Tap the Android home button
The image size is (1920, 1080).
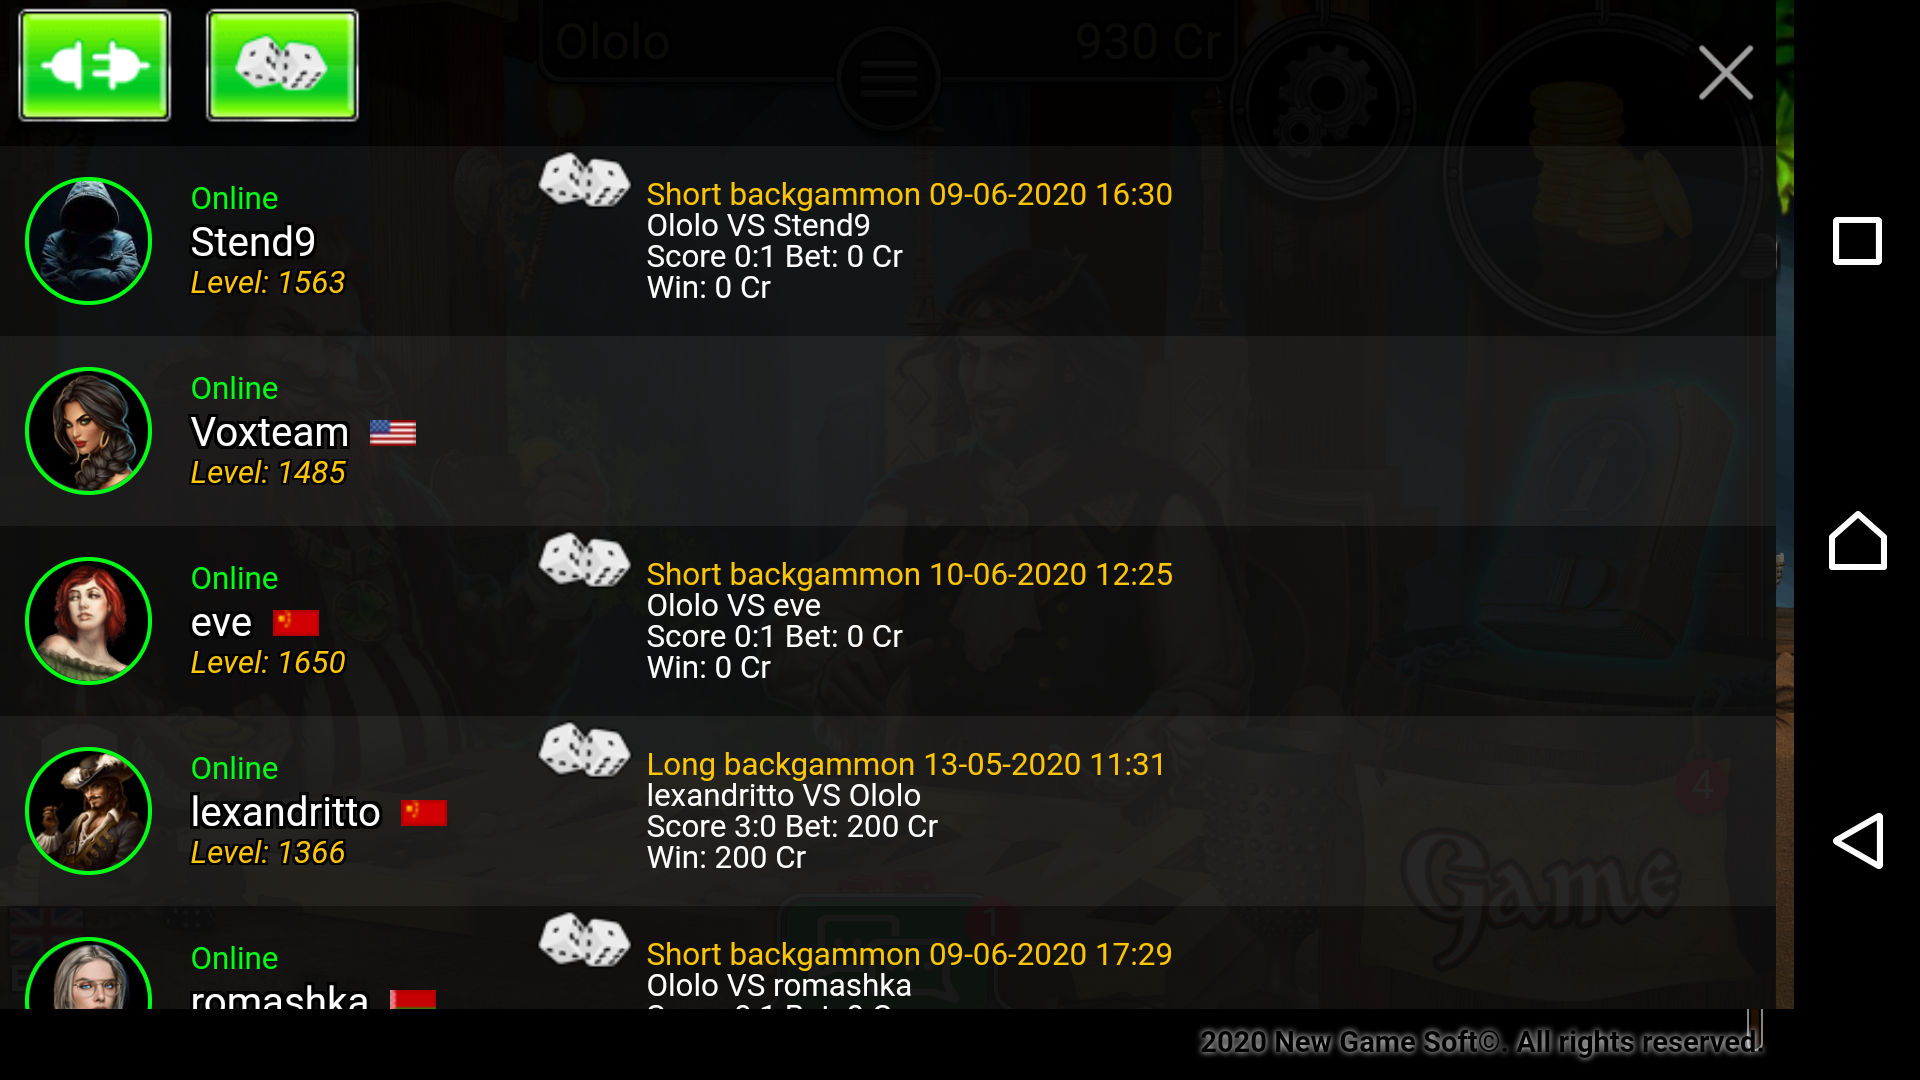pyautogui.click(x=1857, y=541)
